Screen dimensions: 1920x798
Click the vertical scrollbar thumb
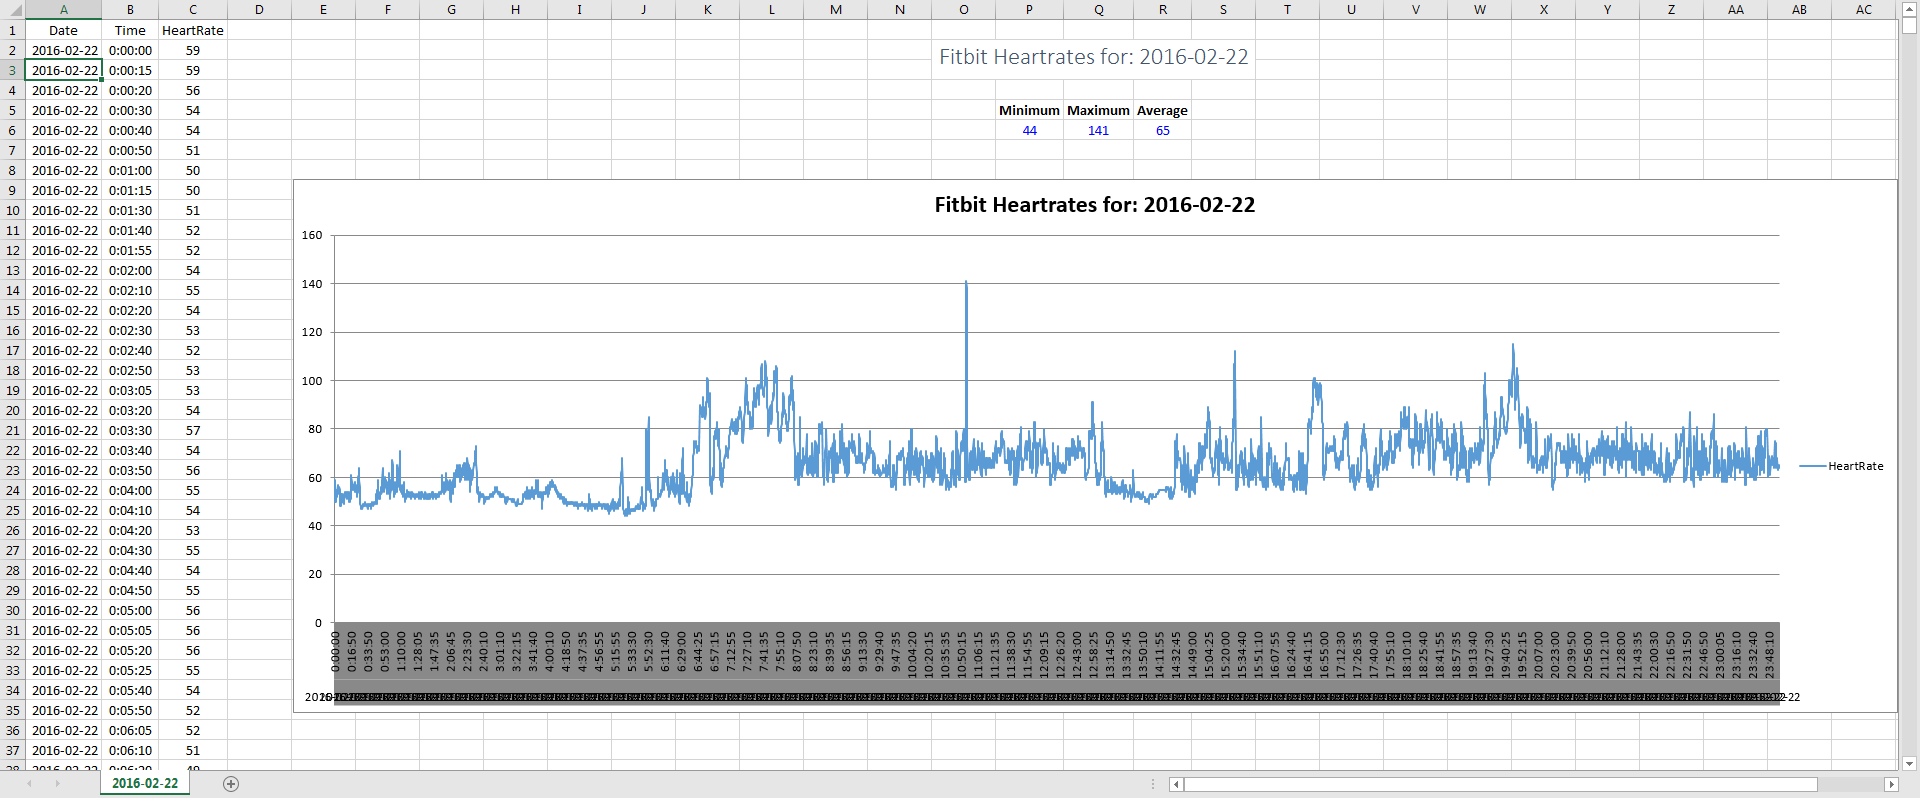click(1909, 26)
